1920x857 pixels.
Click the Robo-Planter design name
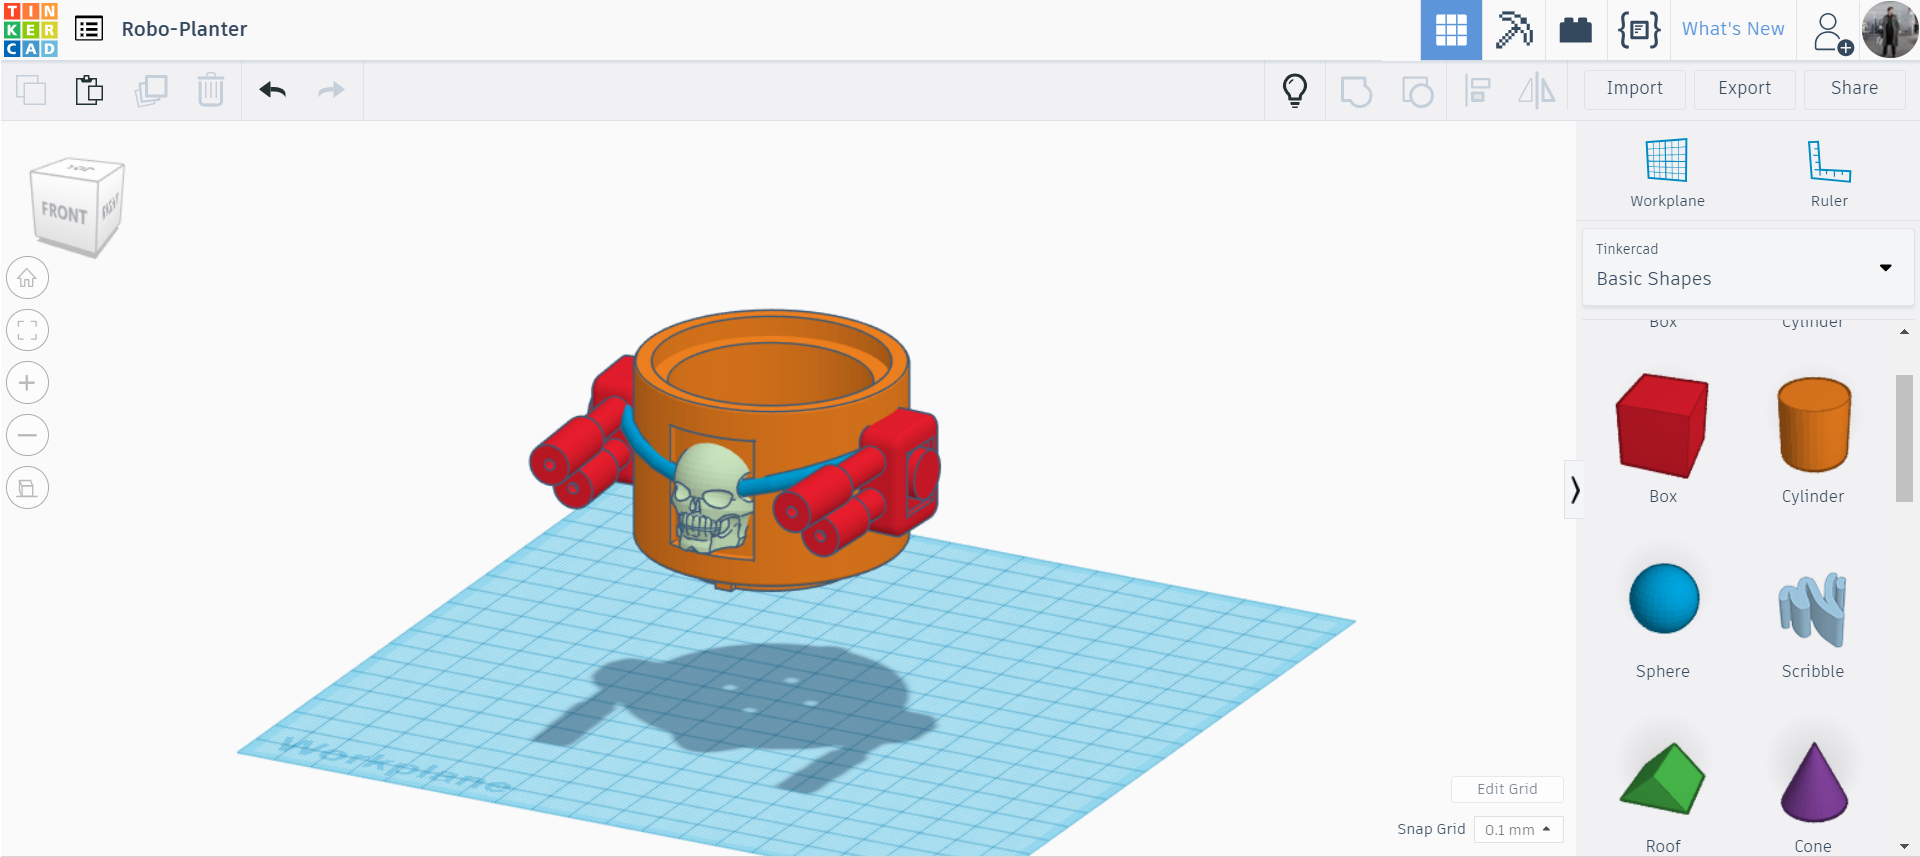pyautogui.click(x=184, y=29)
